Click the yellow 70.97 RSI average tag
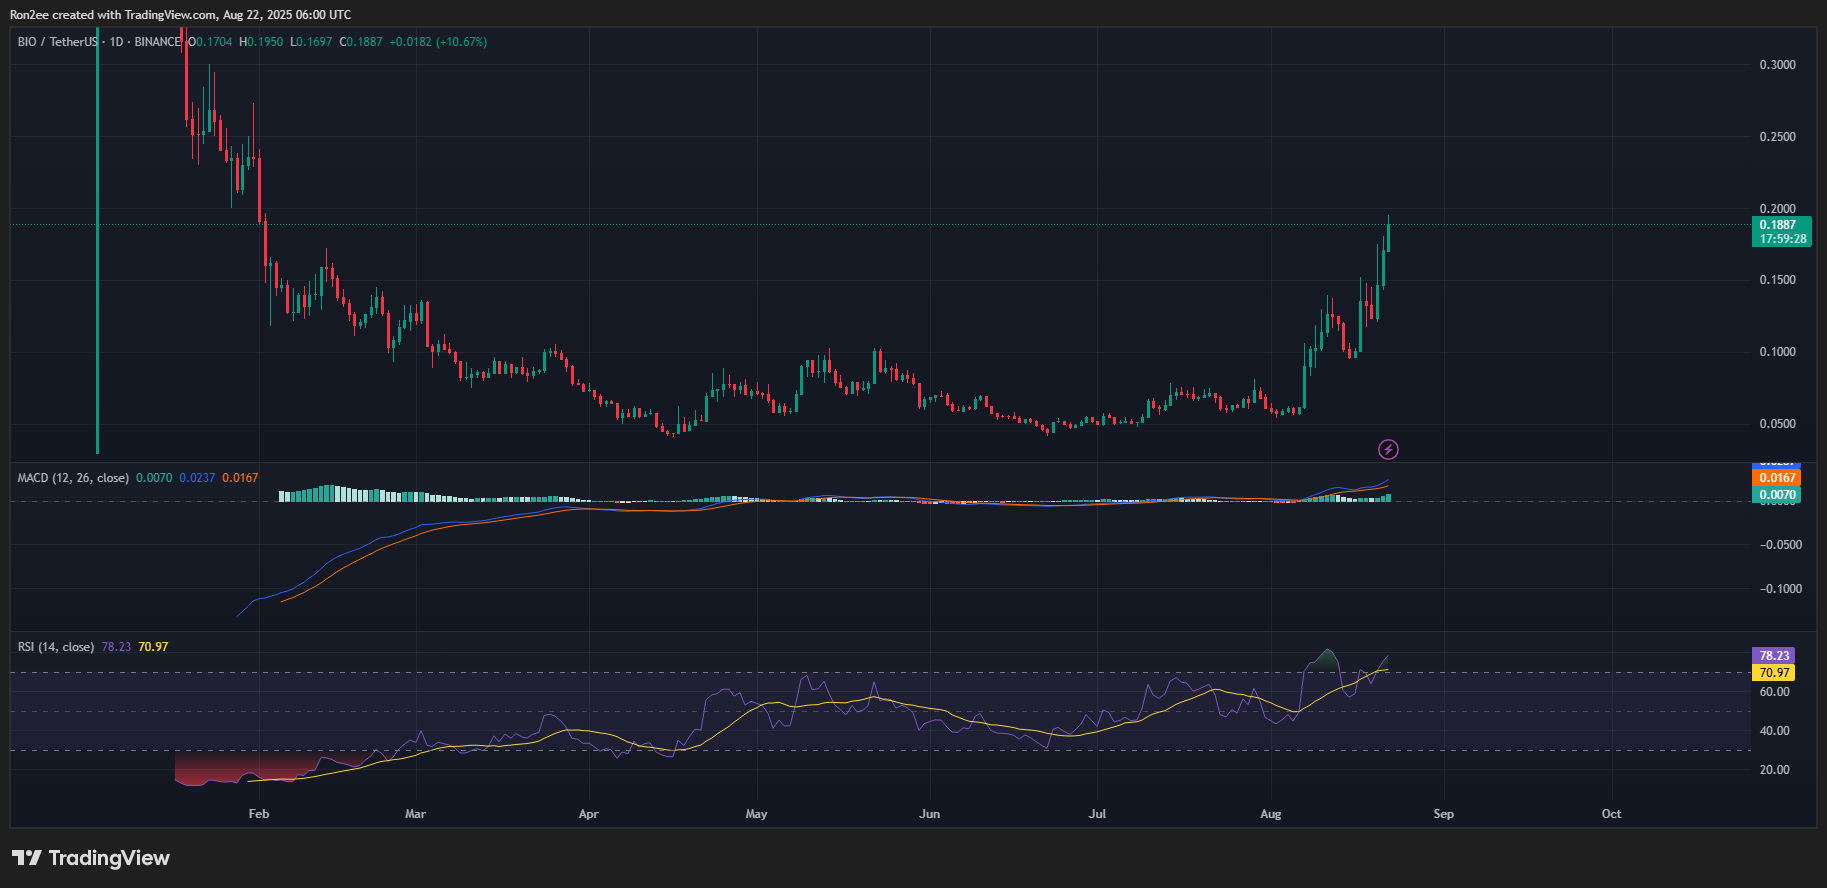 point(1774,673)
